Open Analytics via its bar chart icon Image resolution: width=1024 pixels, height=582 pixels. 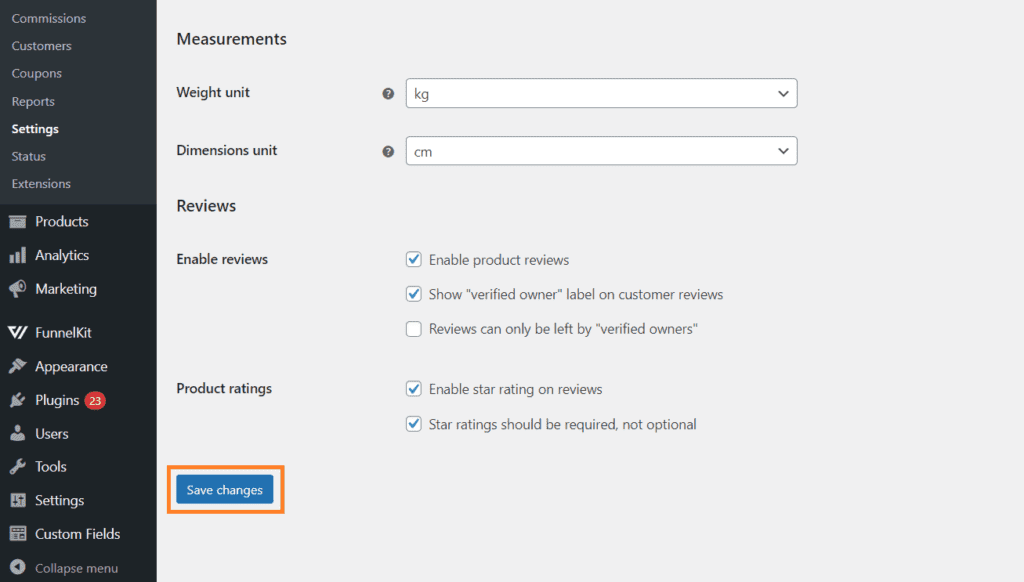[x=18, y=255]
